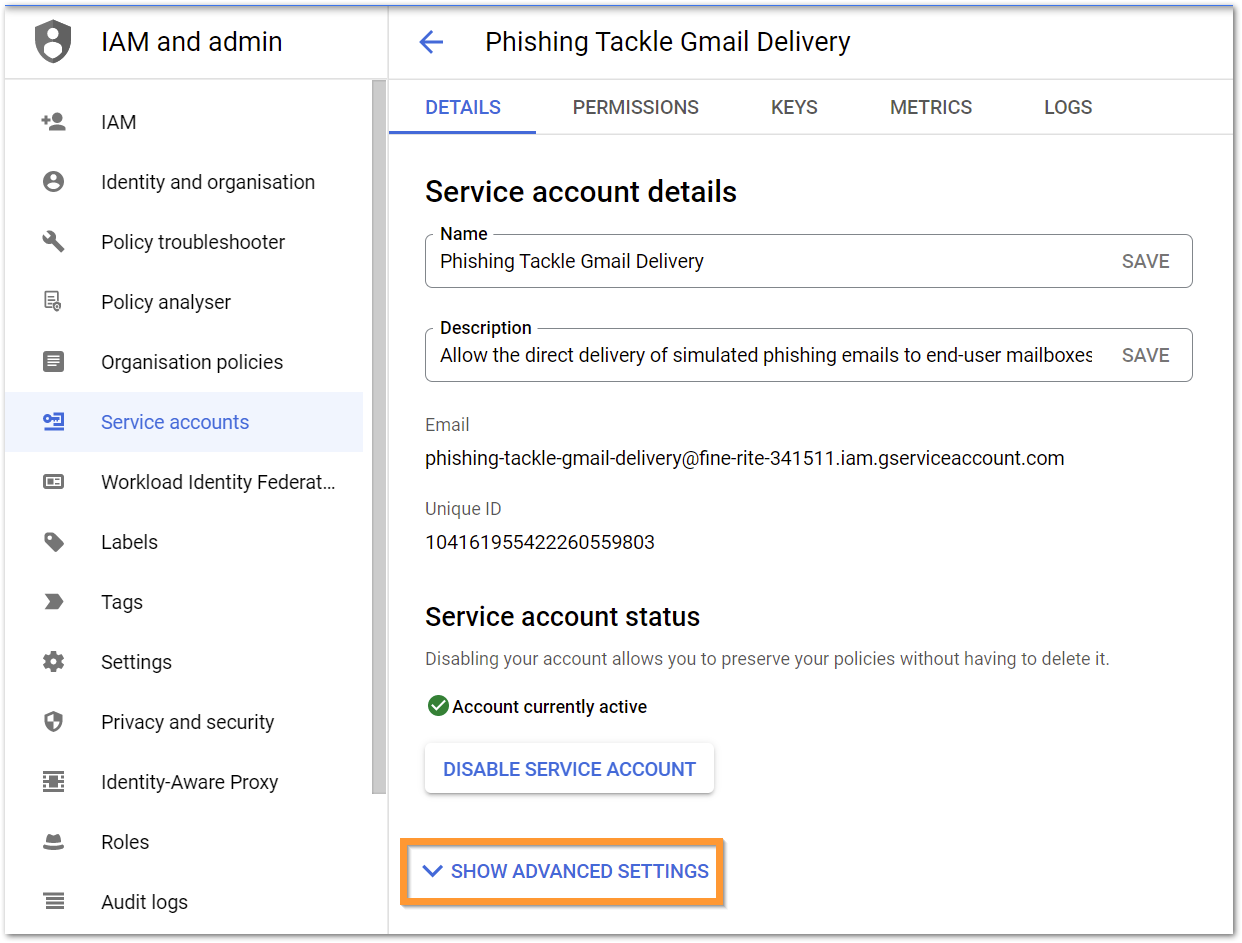
Task: Click the Policy troubleshooter wrench icon
Action: 54,242
